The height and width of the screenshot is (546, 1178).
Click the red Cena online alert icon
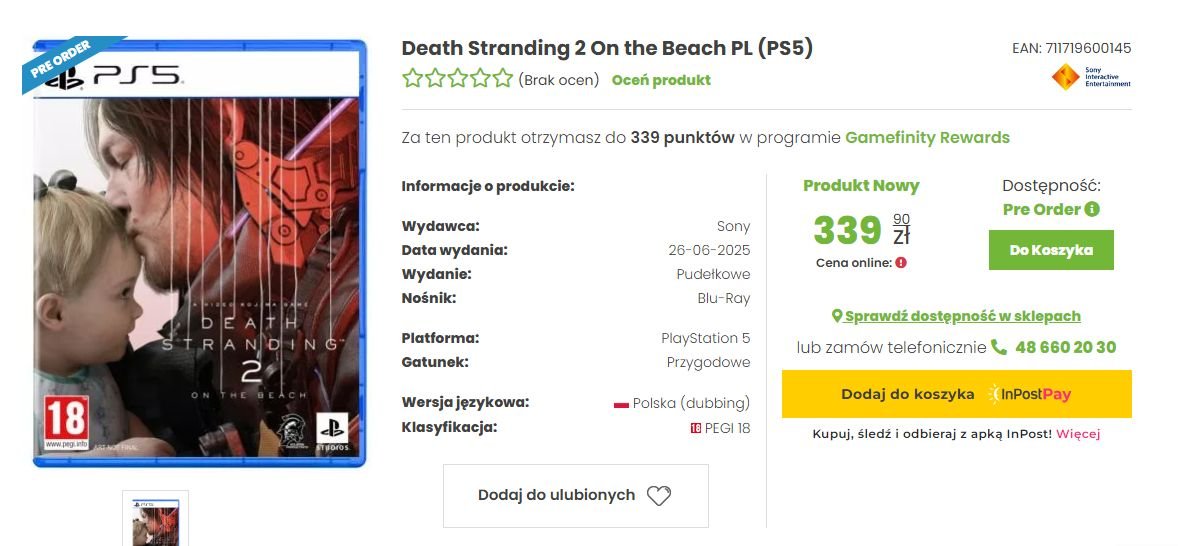[x=901, y=263]
